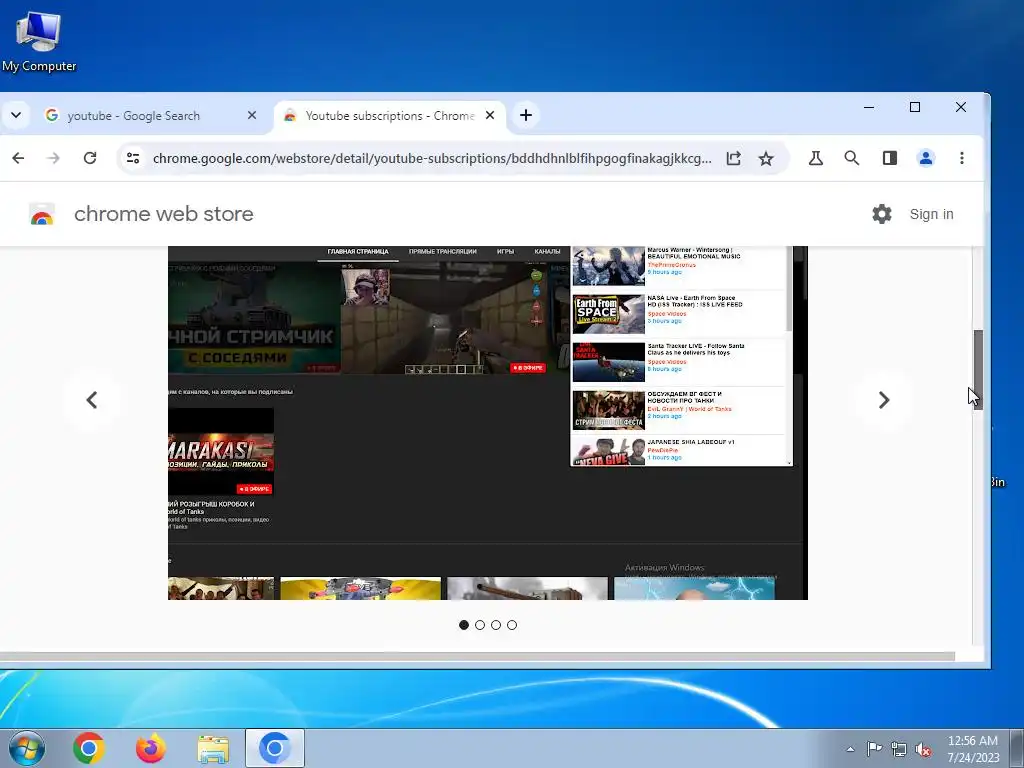Close the youtube - Google Search tab
1024x768 pixels.
tap(251, 116)
